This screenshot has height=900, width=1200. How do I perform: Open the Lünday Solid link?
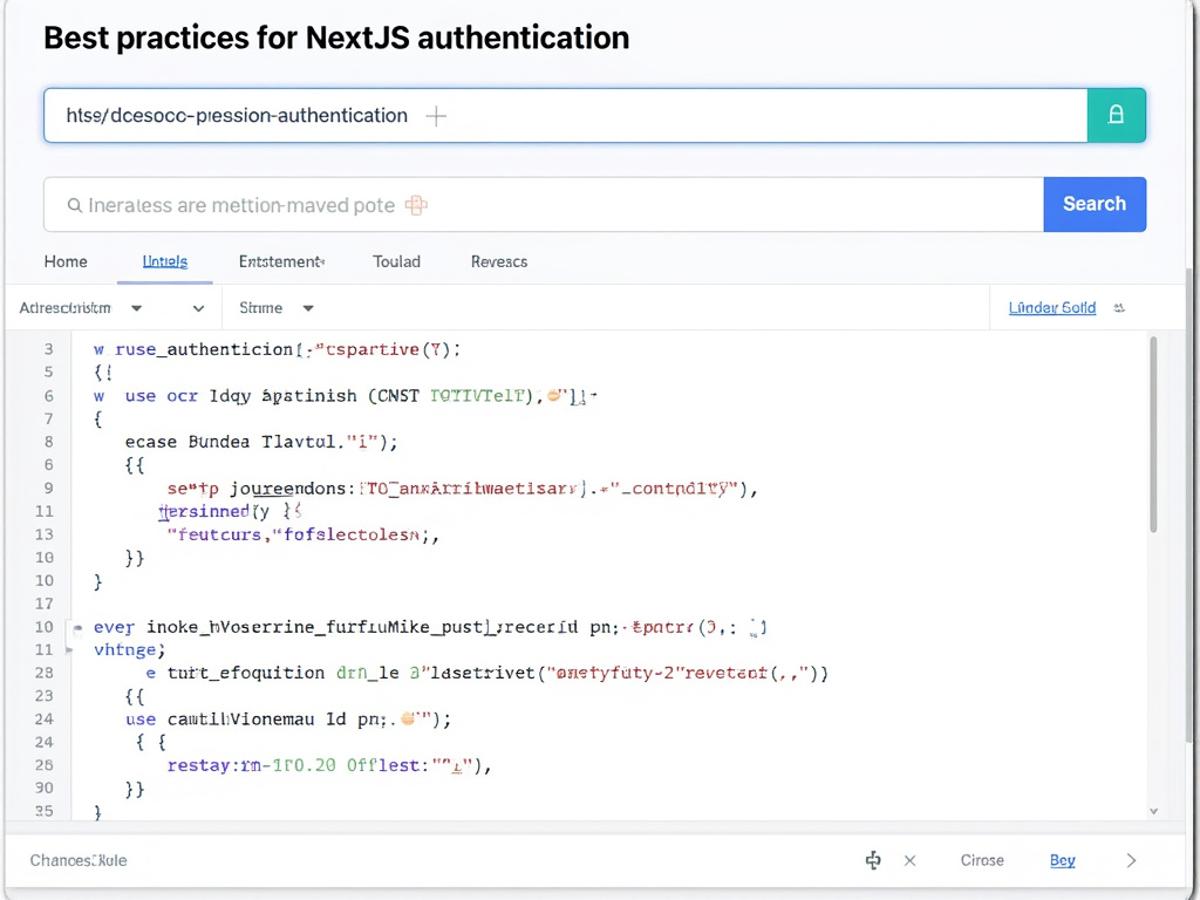1052,308
